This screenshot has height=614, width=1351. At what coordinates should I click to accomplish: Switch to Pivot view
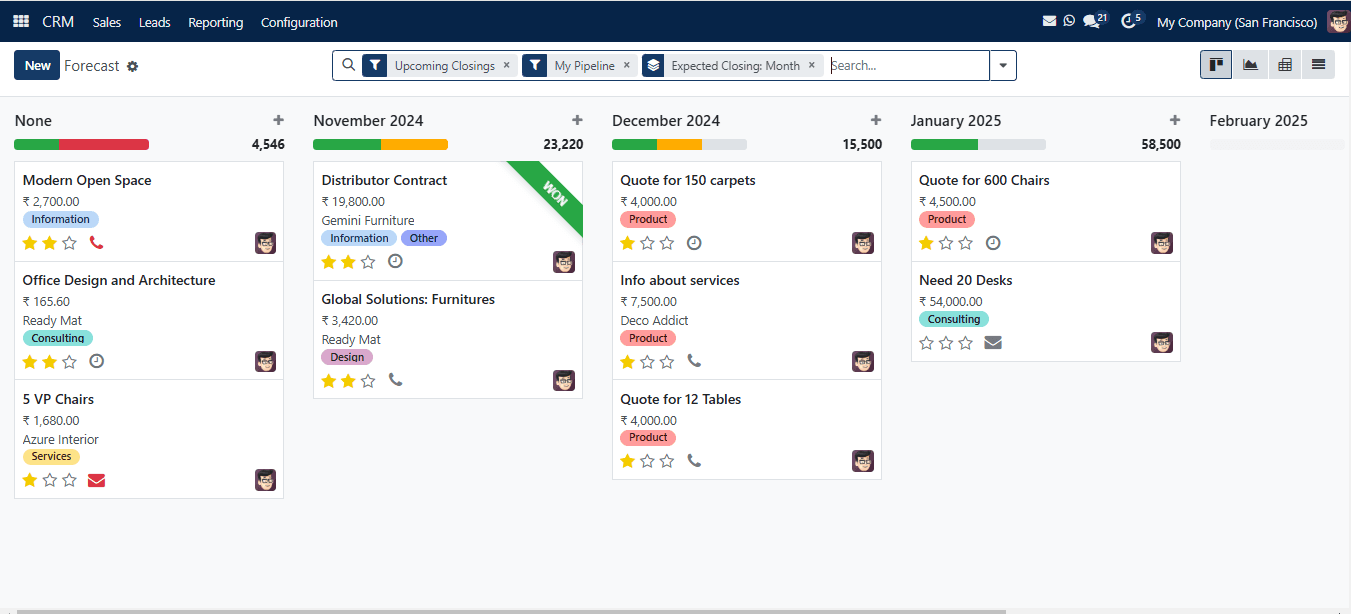pos(1285,65)
